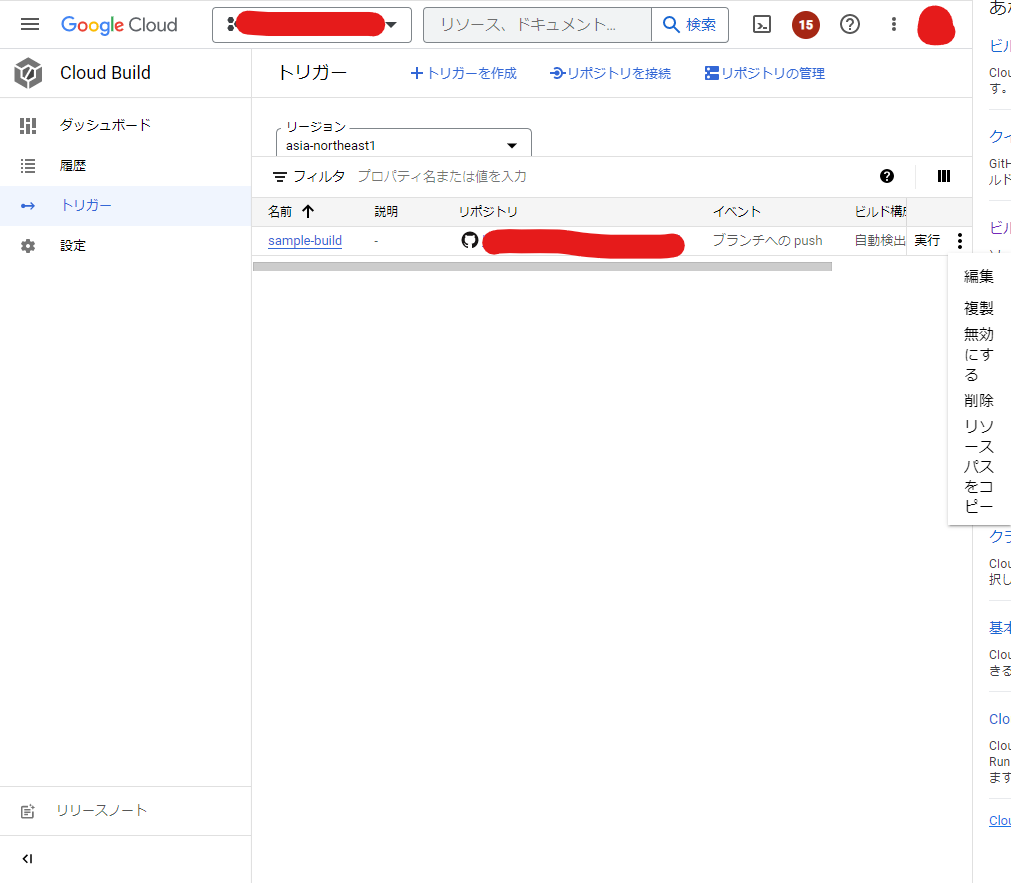Viewport: 1011px width, 883px height.
Task: Click the フィルタ filter icon
Action: click(x=279, y=177)
